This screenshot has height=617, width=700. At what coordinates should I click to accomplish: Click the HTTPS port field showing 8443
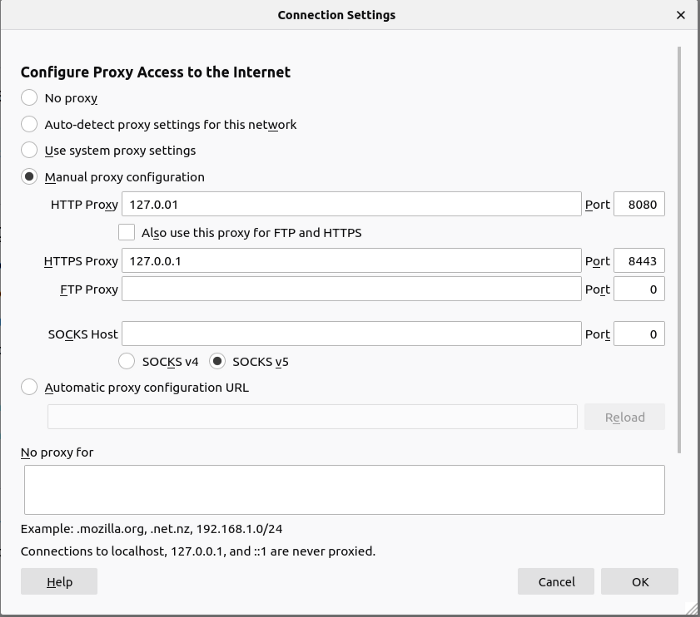pos(639,261)
